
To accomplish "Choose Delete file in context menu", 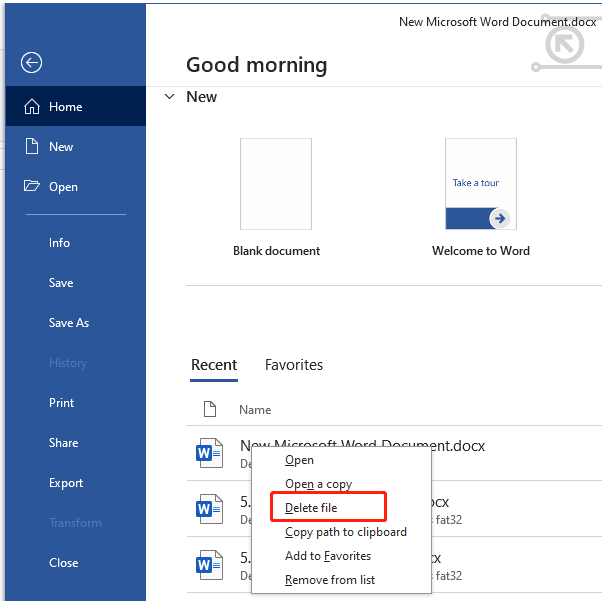I will (341, 508).
